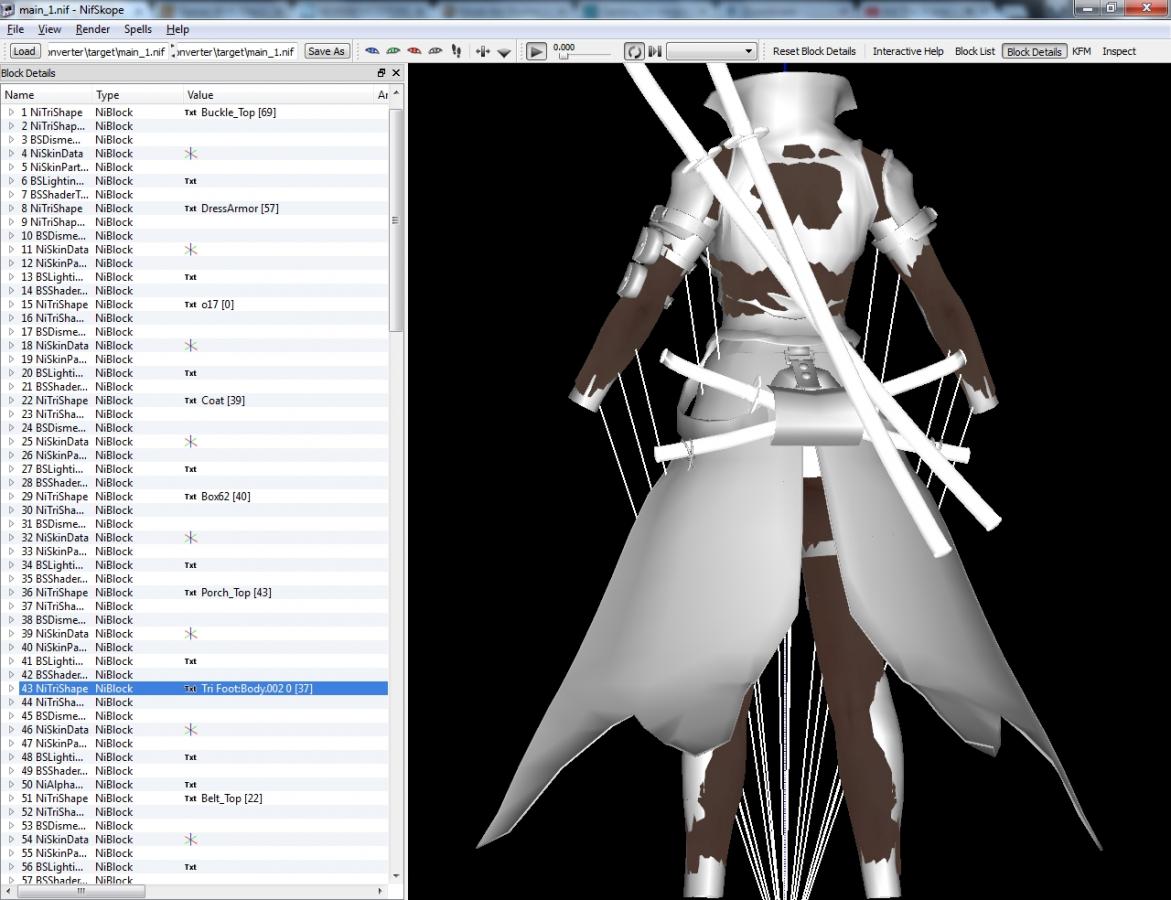Toggle the KFM panel
Image resolution: width=1171 pixels, height=900 pixels.
tap(1081, 51)
